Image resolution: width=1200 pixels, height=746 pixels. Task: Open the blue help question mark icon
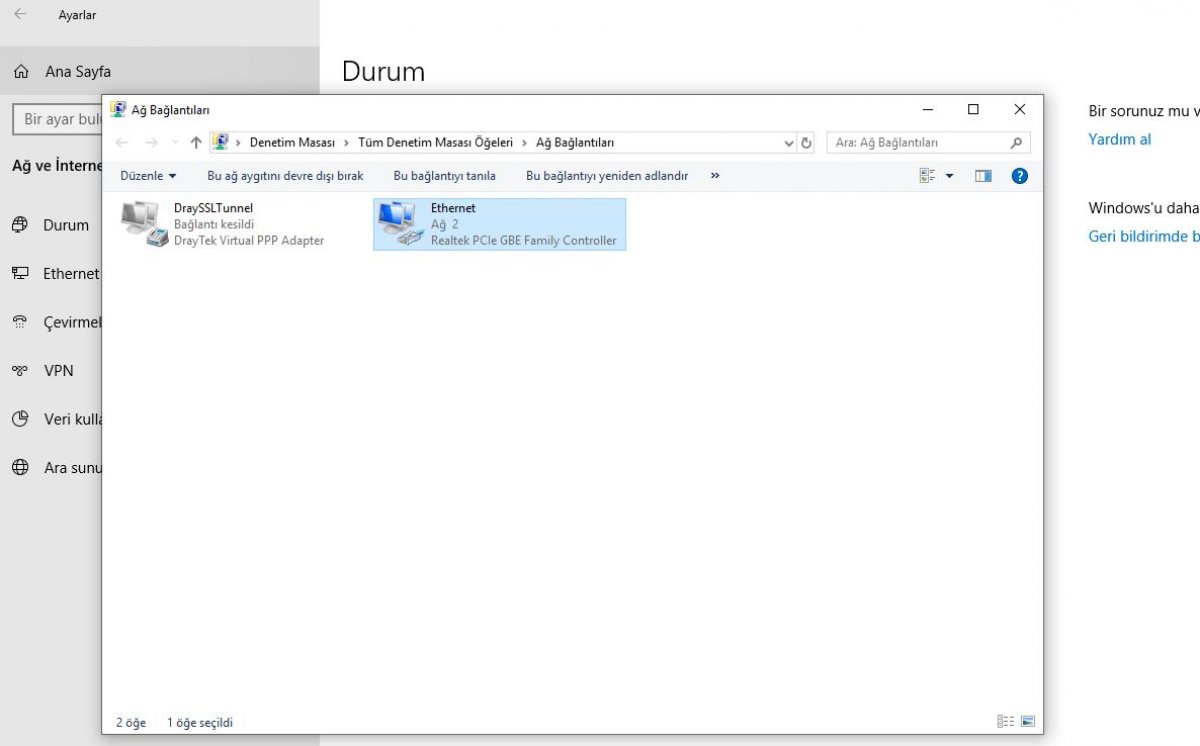point(1019,176)
